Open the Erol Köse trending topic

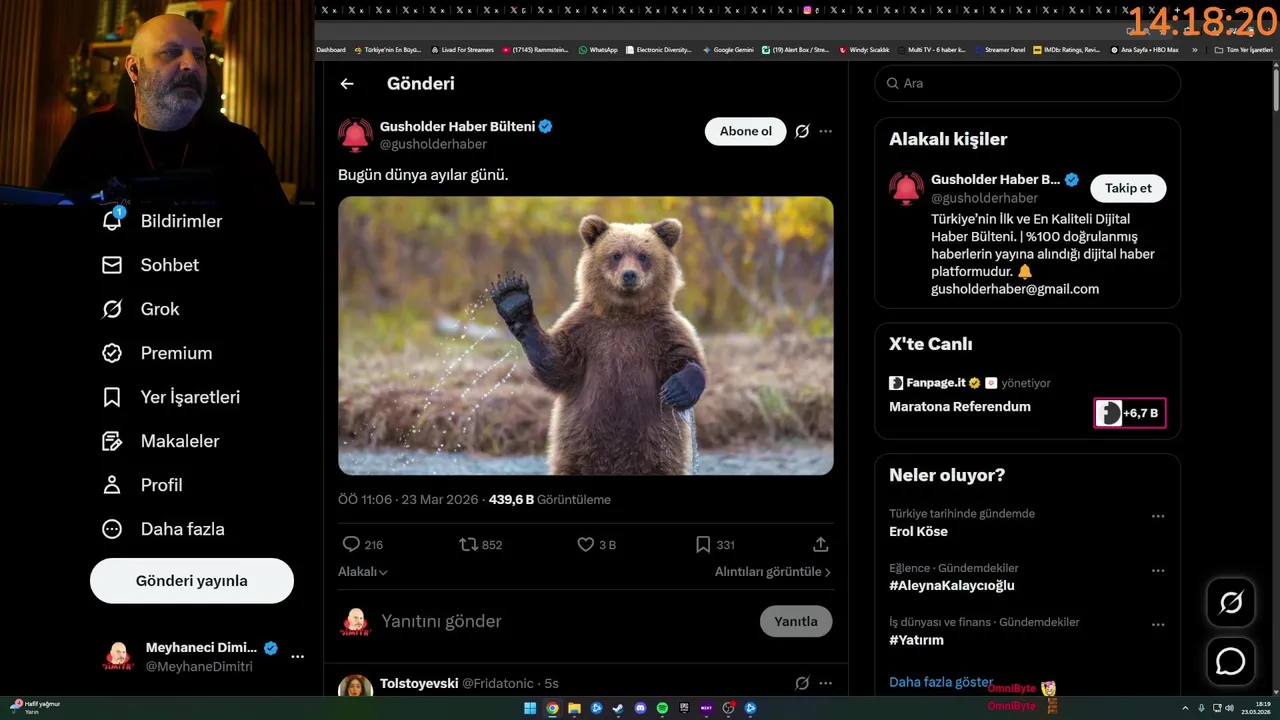(918, 531)
